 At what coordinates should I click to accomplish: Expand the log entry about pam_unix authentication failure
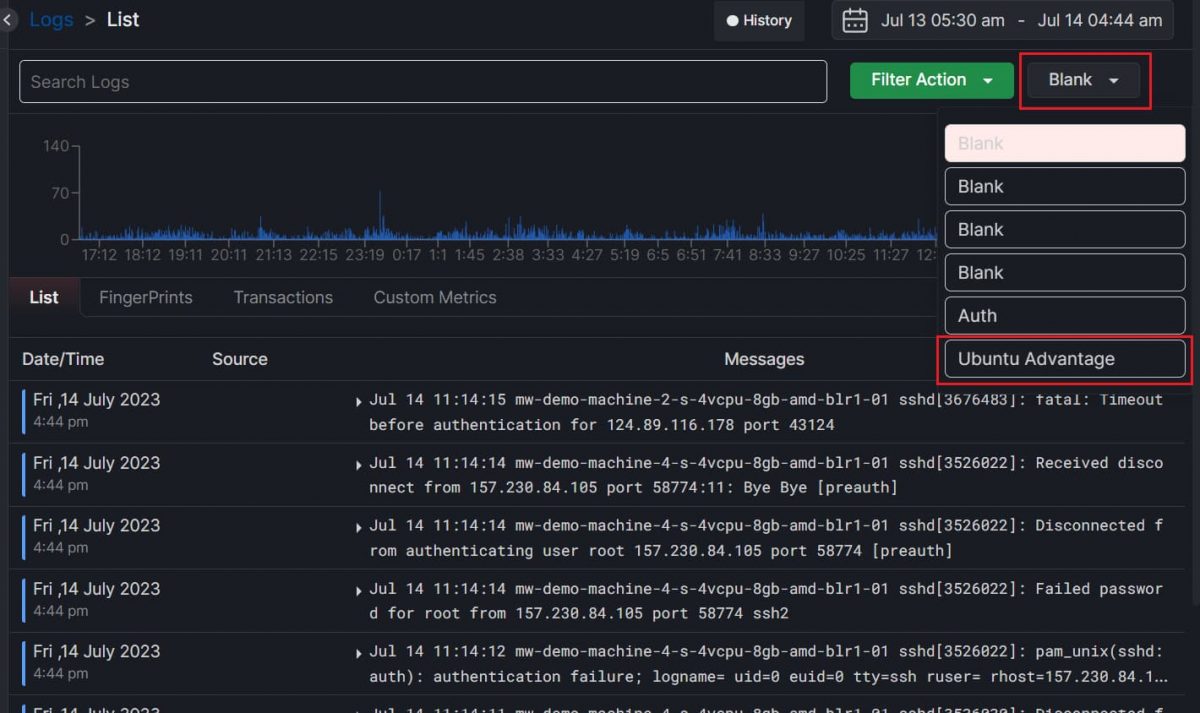pyautogui.click(x=358, y=651)
